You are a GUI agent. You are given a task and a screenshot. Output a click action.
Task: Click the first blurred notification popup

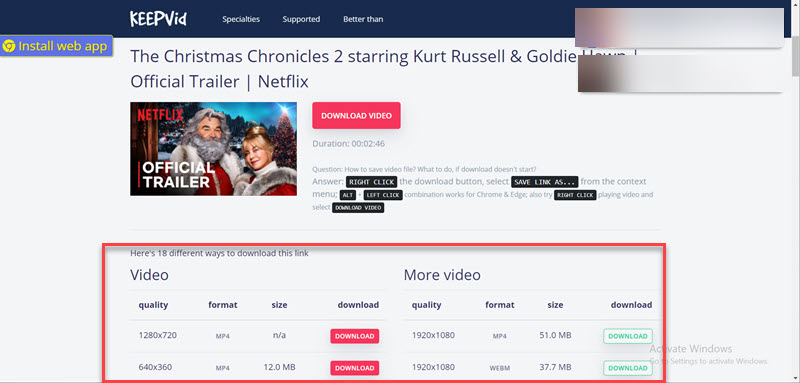tap(679, 28)
